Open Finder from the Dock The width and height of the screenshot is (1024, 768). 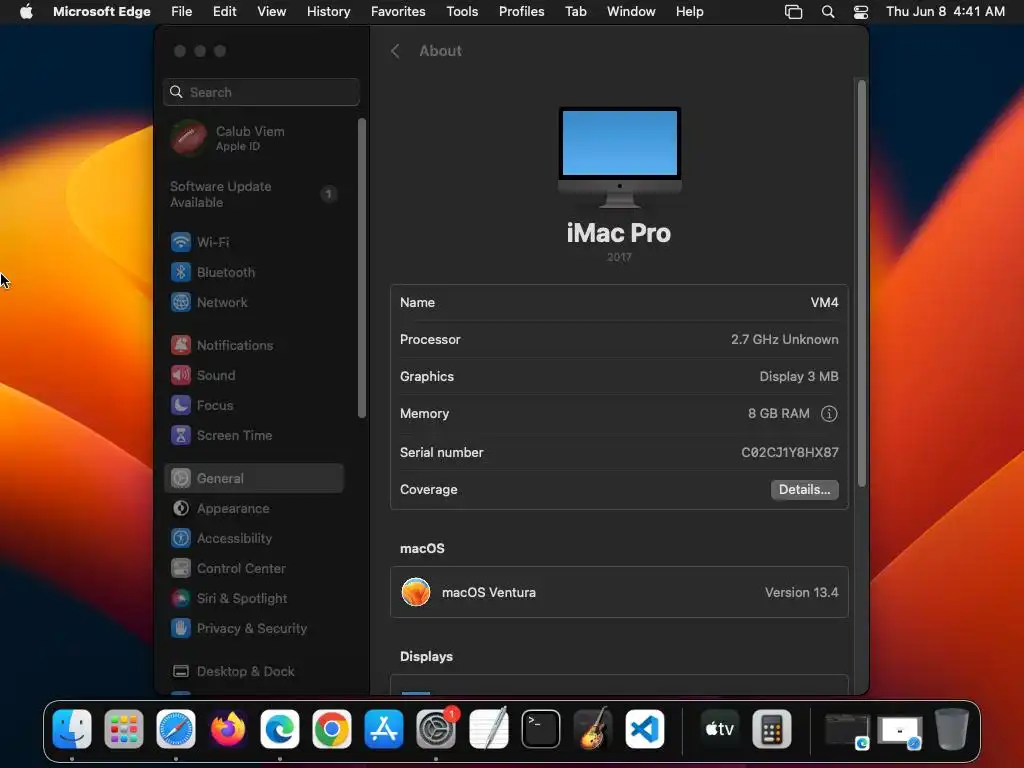(x=72, y=729)
